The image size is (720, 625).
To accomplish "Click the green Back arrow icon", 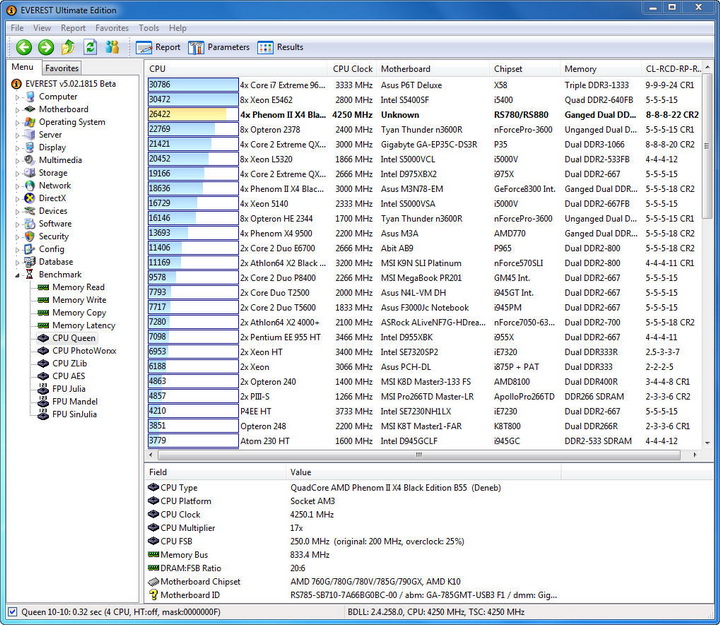I will 24,47.
